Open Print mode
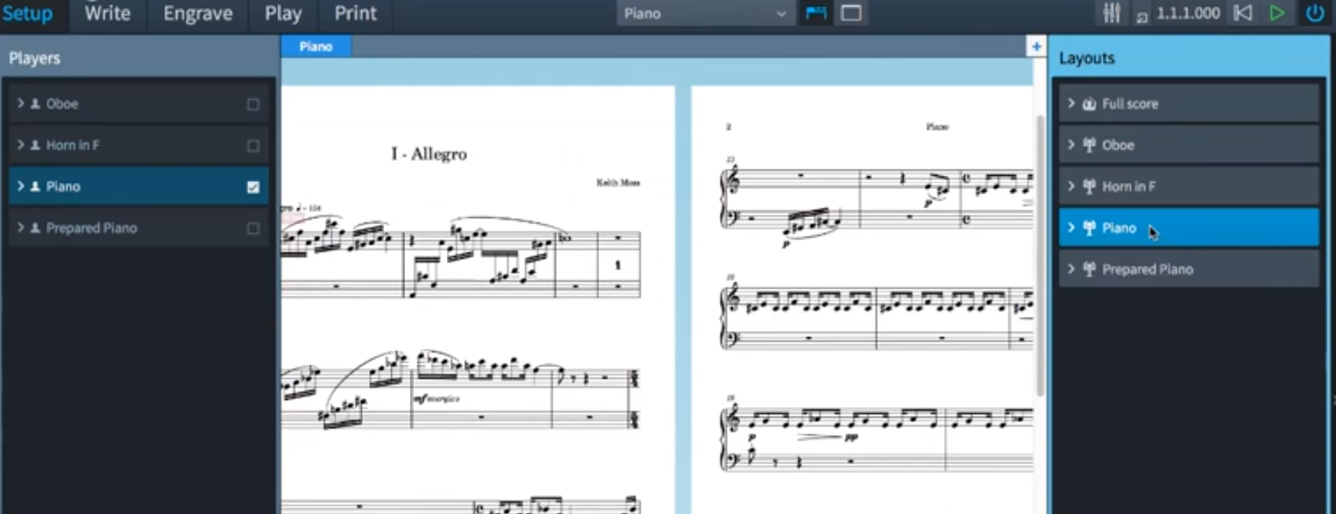The image size is (1336, 514). (x=355, y=14)
